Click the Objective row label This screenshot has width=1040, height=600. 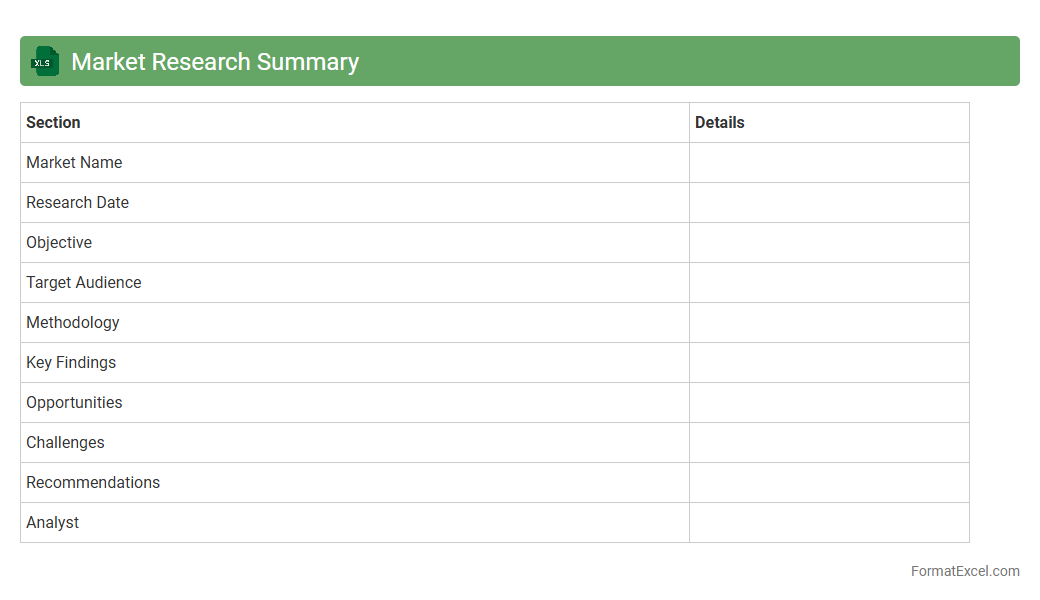(x=59, y=242)
